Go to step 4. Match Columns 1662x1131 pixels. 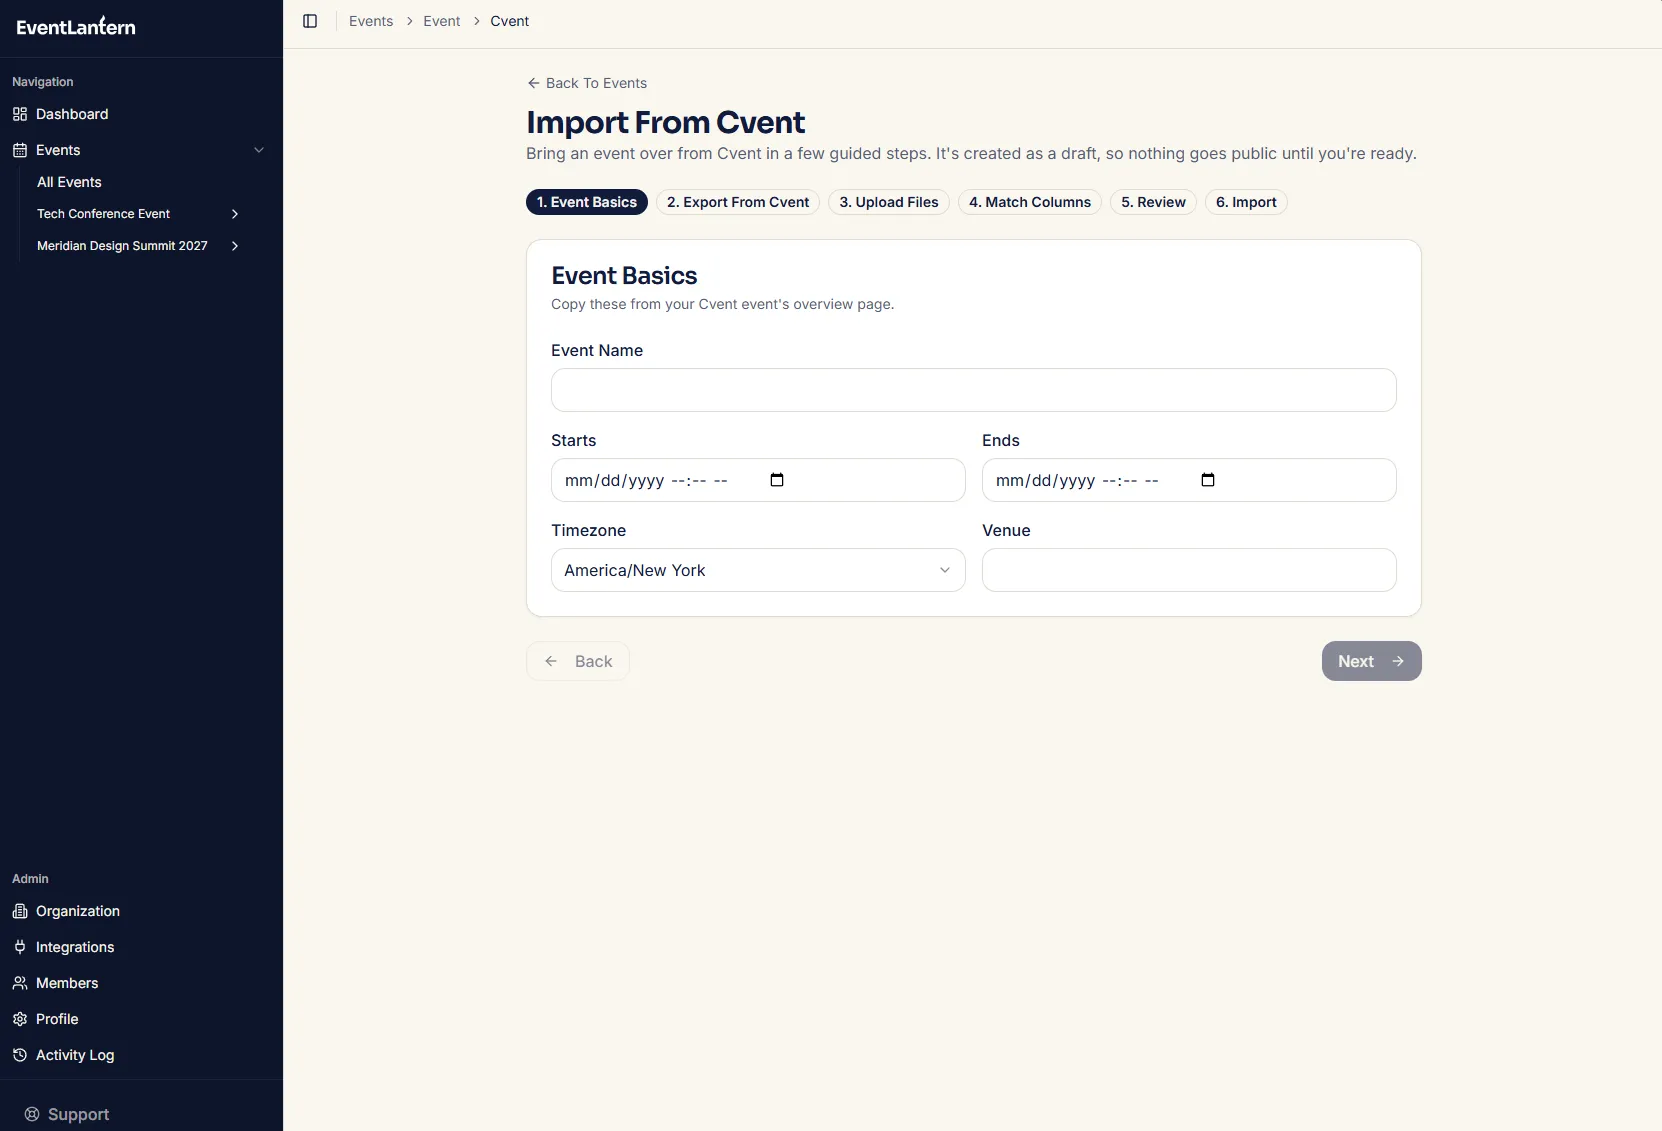click(x=1030, y=202)
